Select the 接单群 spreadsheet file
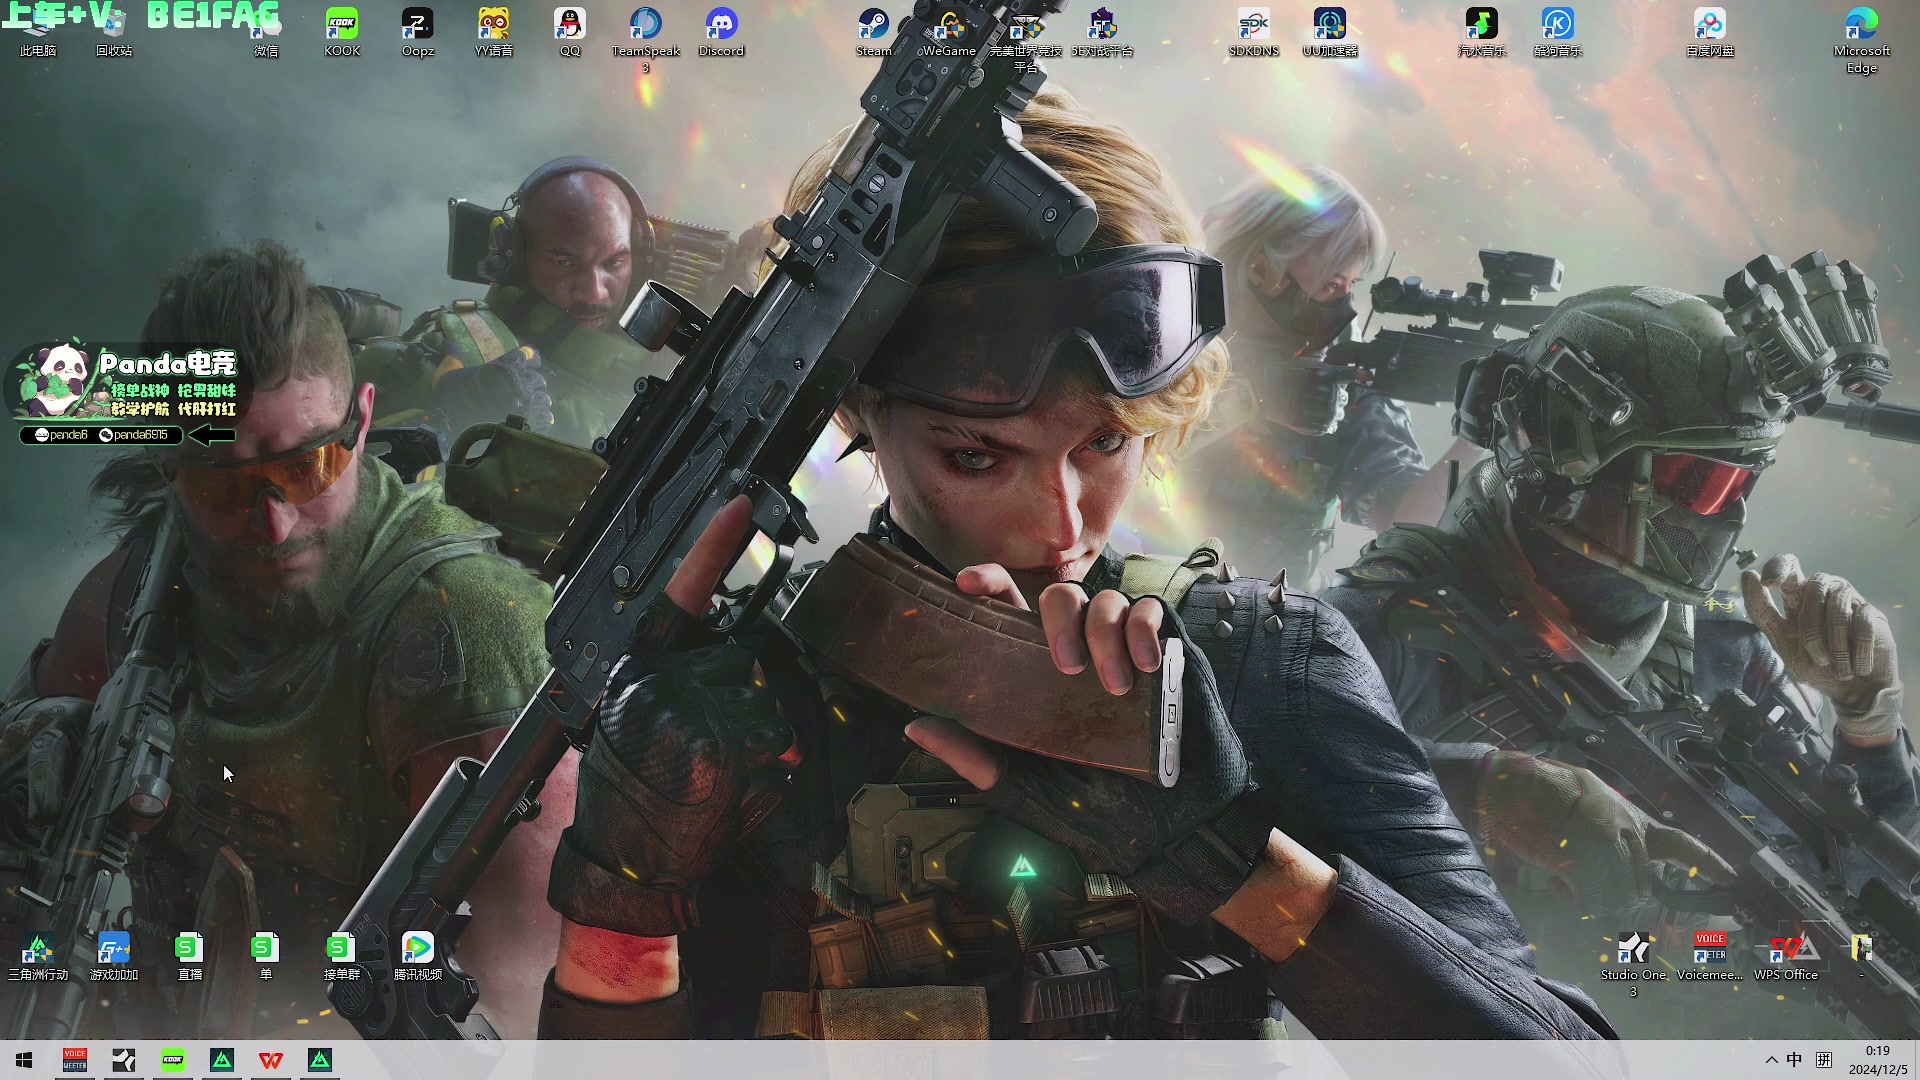 point(342,957)
